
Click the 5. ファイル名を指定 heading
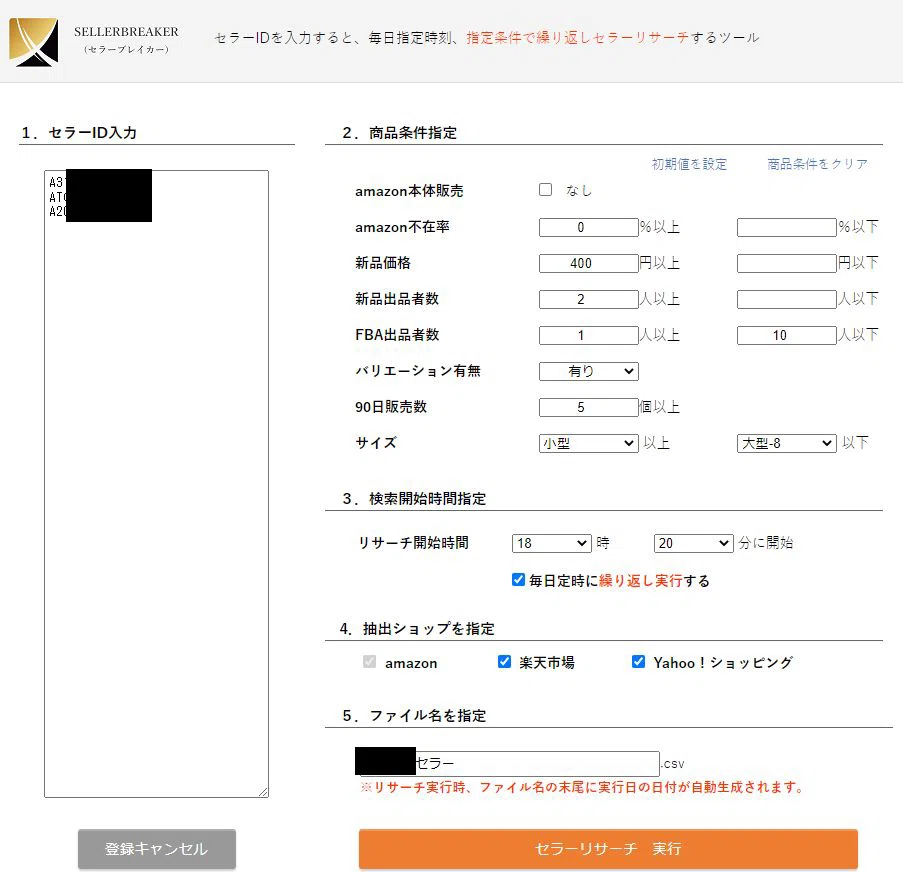point(414,715)
